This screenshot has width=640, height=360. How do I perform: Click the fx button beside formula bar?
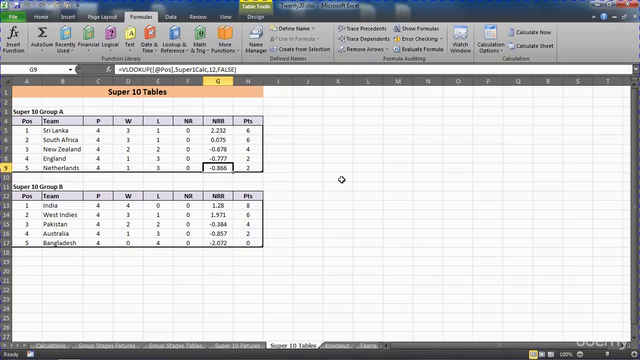point(109,69)
